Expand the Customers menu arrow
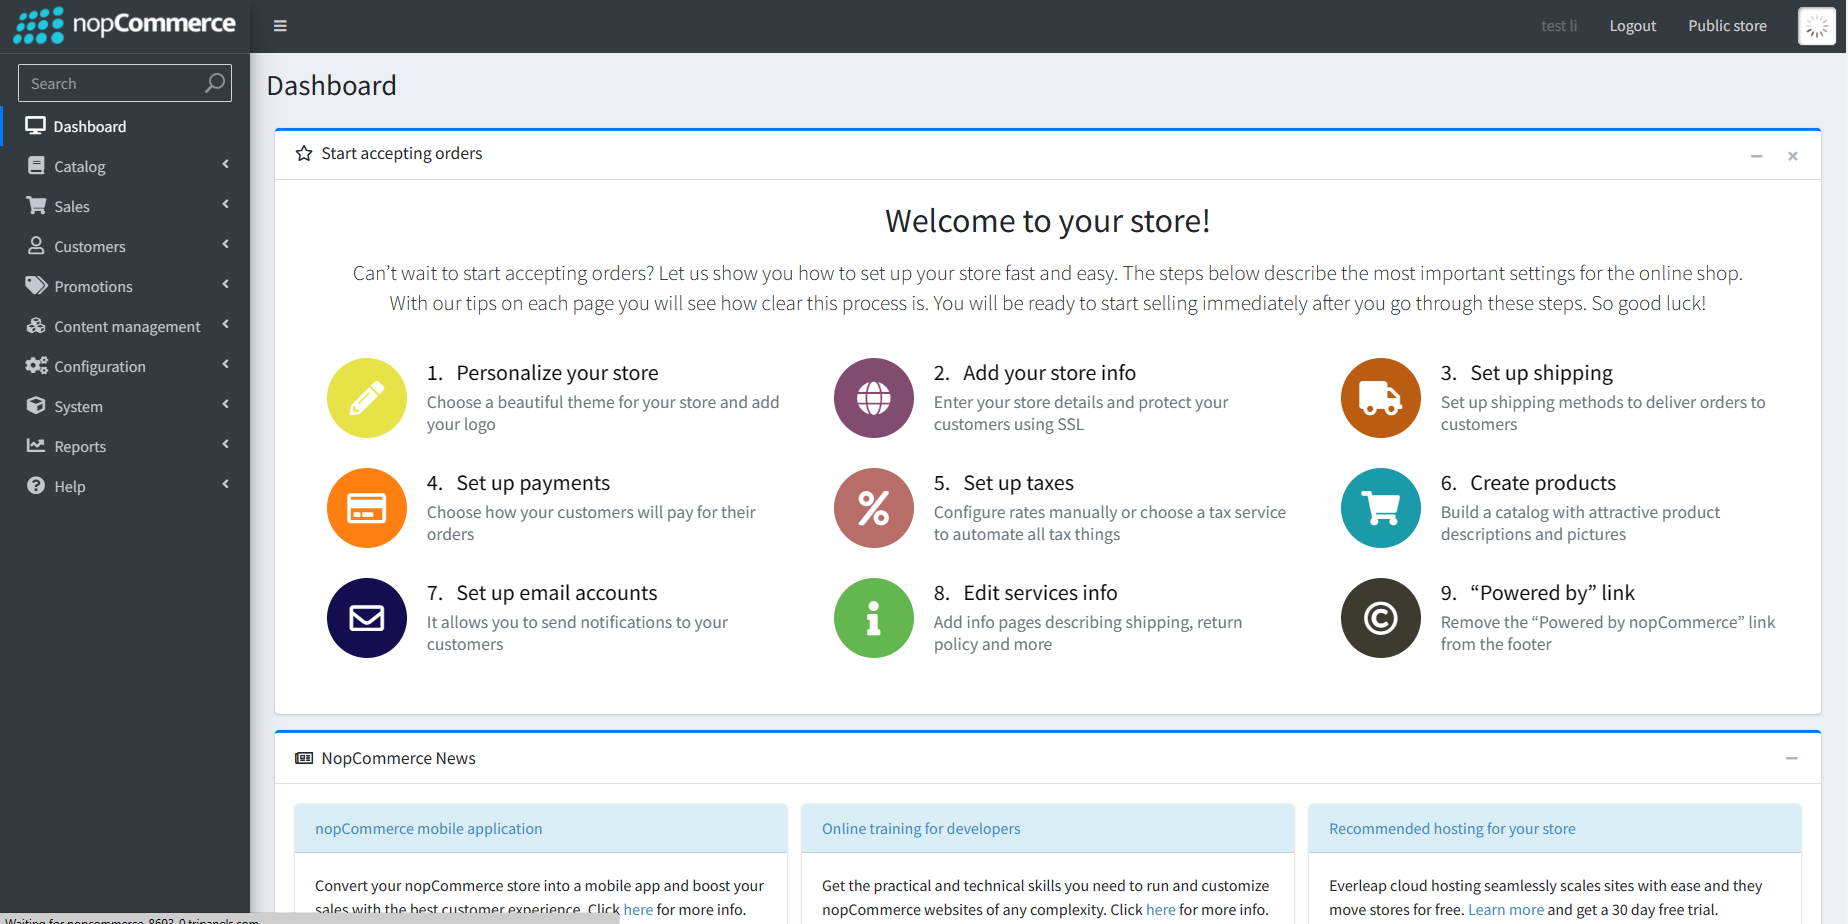 [x=226, y=244]
